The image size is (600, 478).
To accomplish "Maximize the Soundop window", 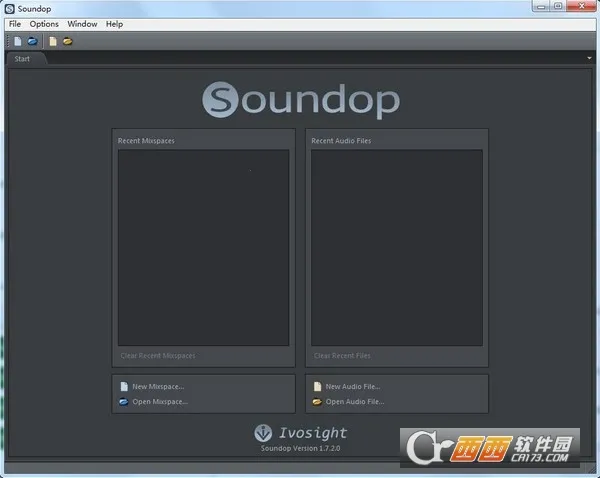I will pyautogui.click(x=558, y=6).
